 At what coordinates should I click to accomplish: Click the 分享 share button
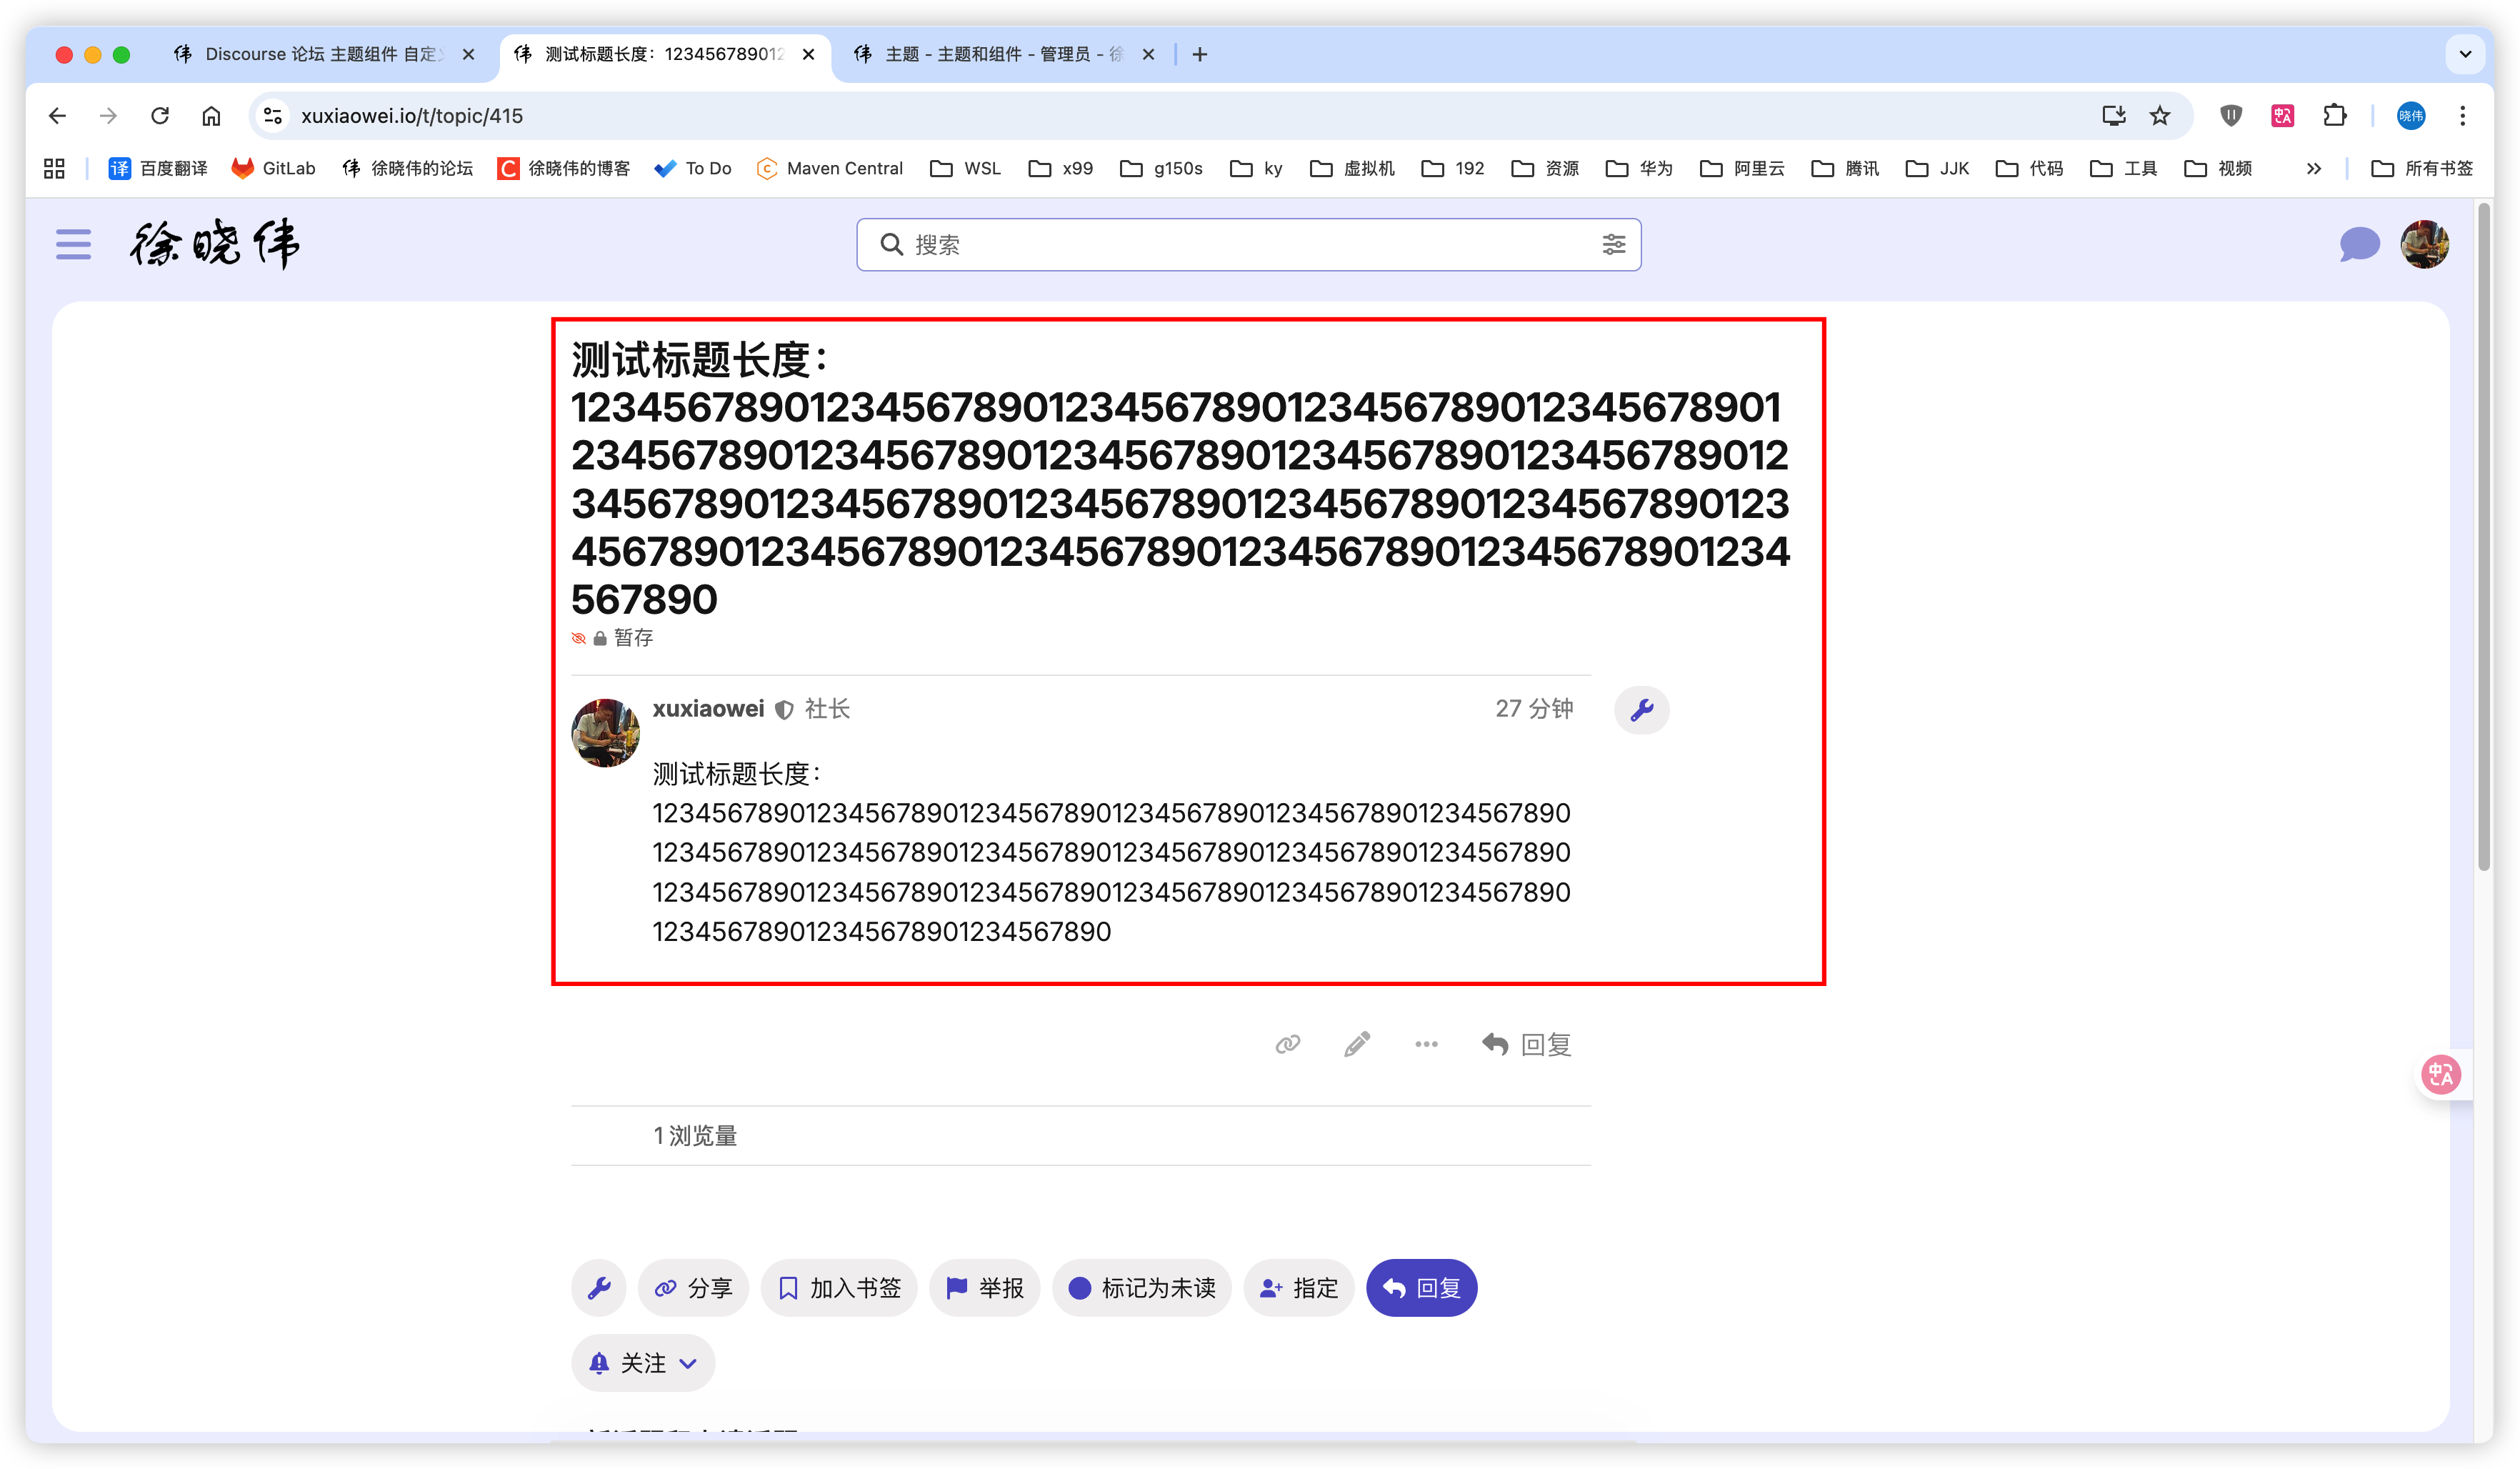point(693,1288)
